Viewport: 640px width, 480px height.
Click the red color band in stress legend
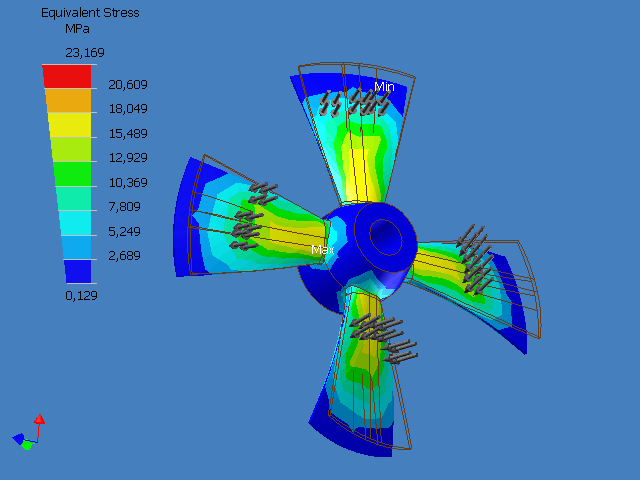[67, 76]
